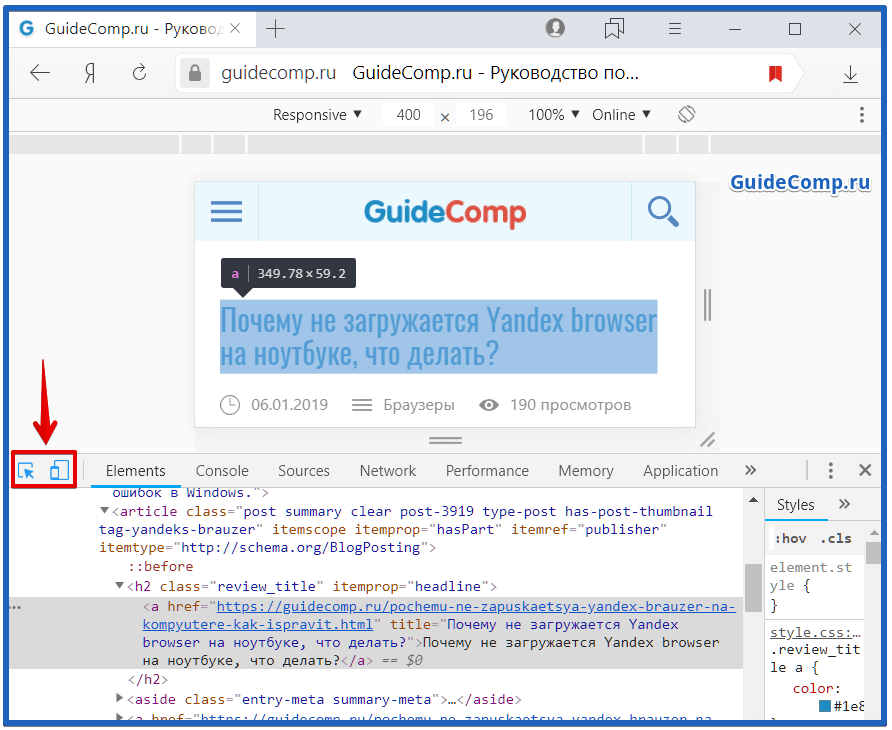Screen dimensions: 892x730
Task: Collapse the h2 review_title node
Action: (x=119, y=585)
